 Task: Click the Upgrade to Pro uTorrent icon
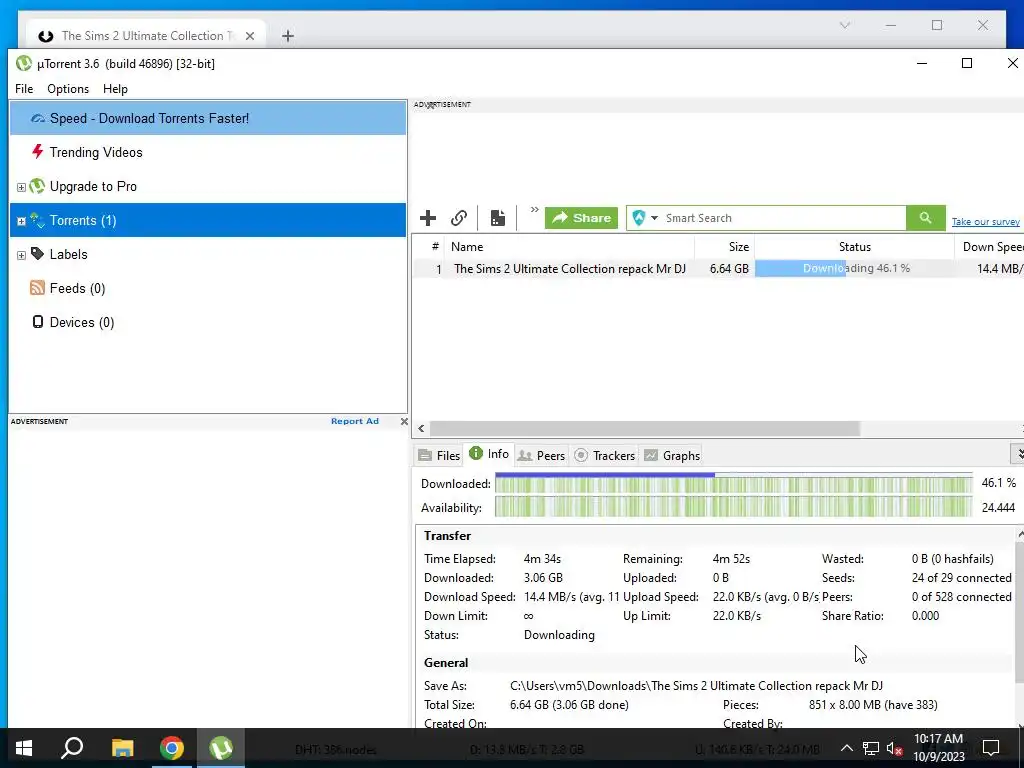click(37, 186)
